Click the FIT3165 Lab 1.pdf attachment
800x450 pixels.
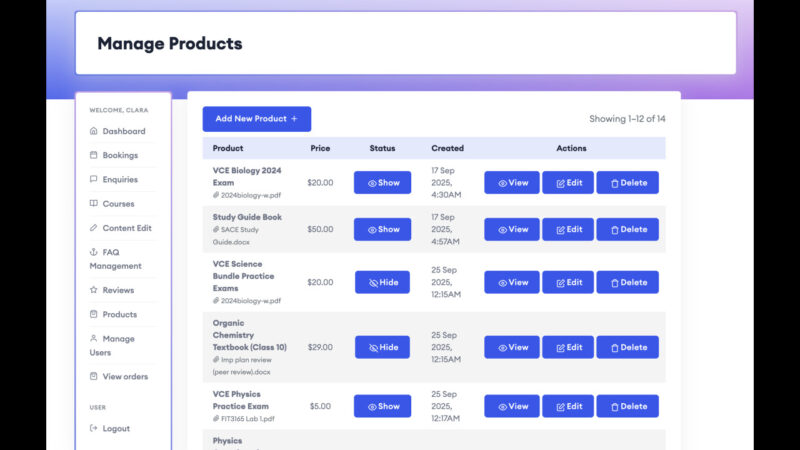click(243, 419)
